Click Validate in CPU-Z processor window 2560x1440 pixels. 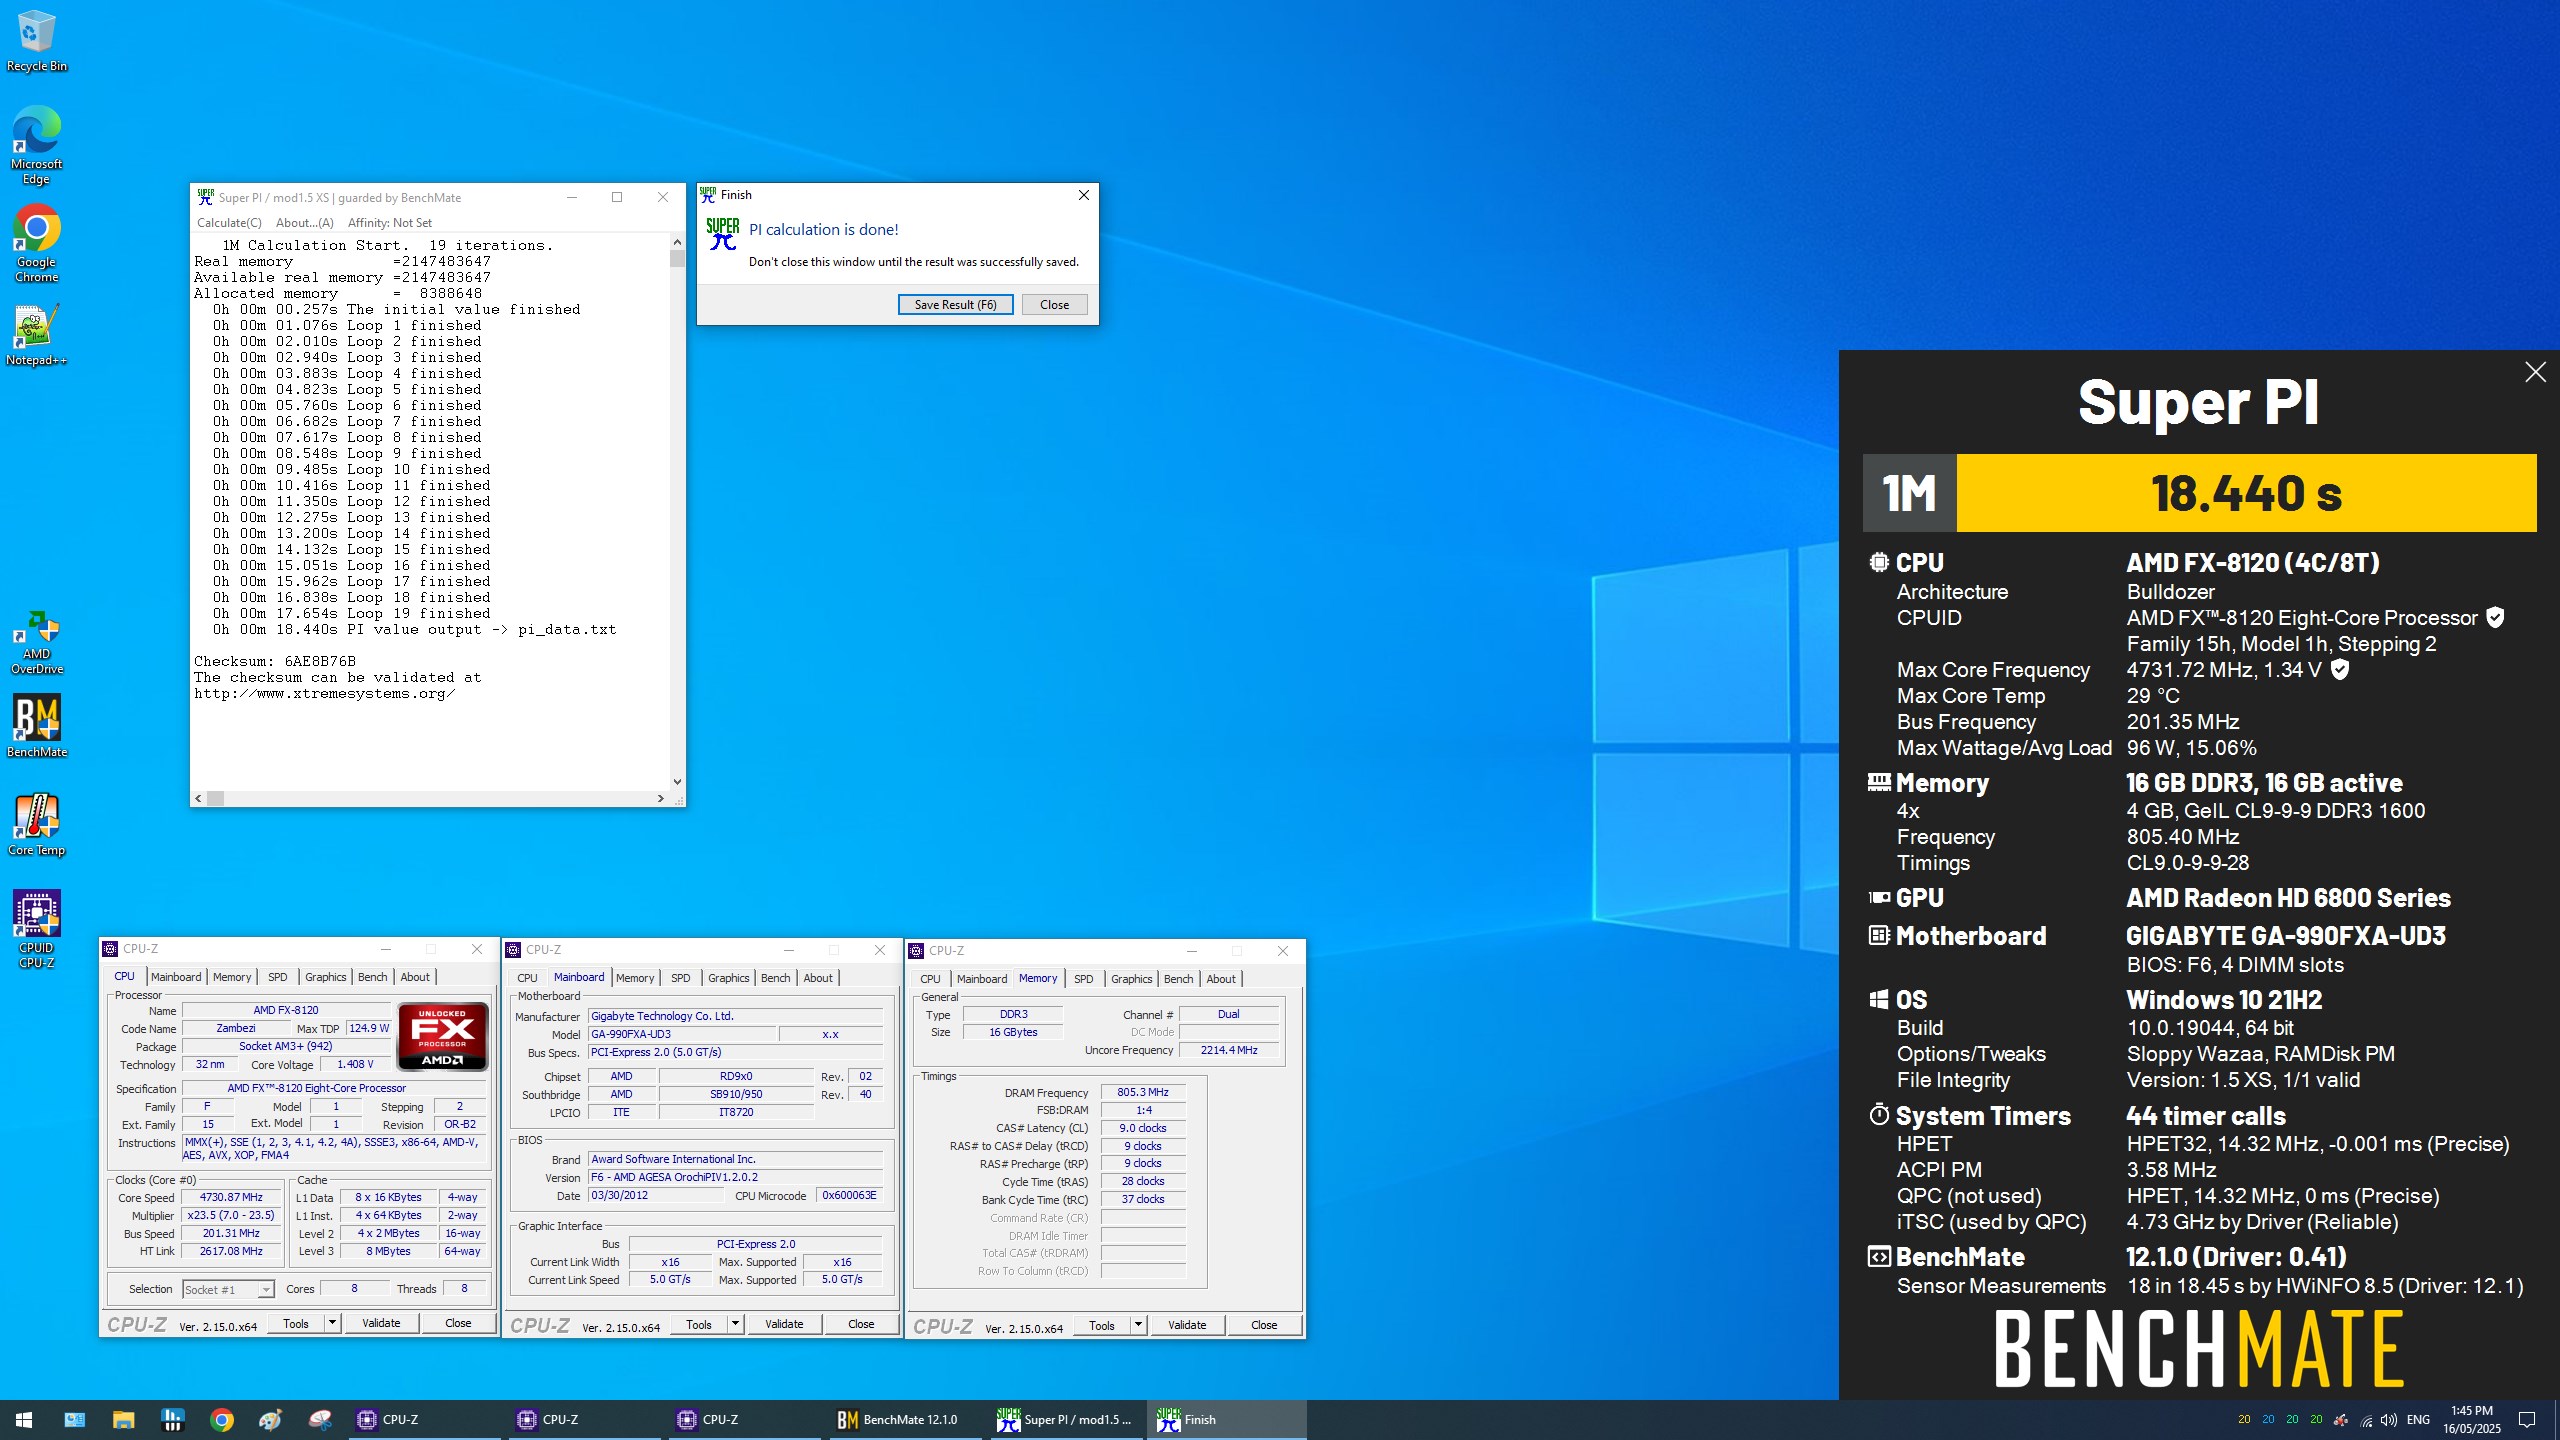381,1323
